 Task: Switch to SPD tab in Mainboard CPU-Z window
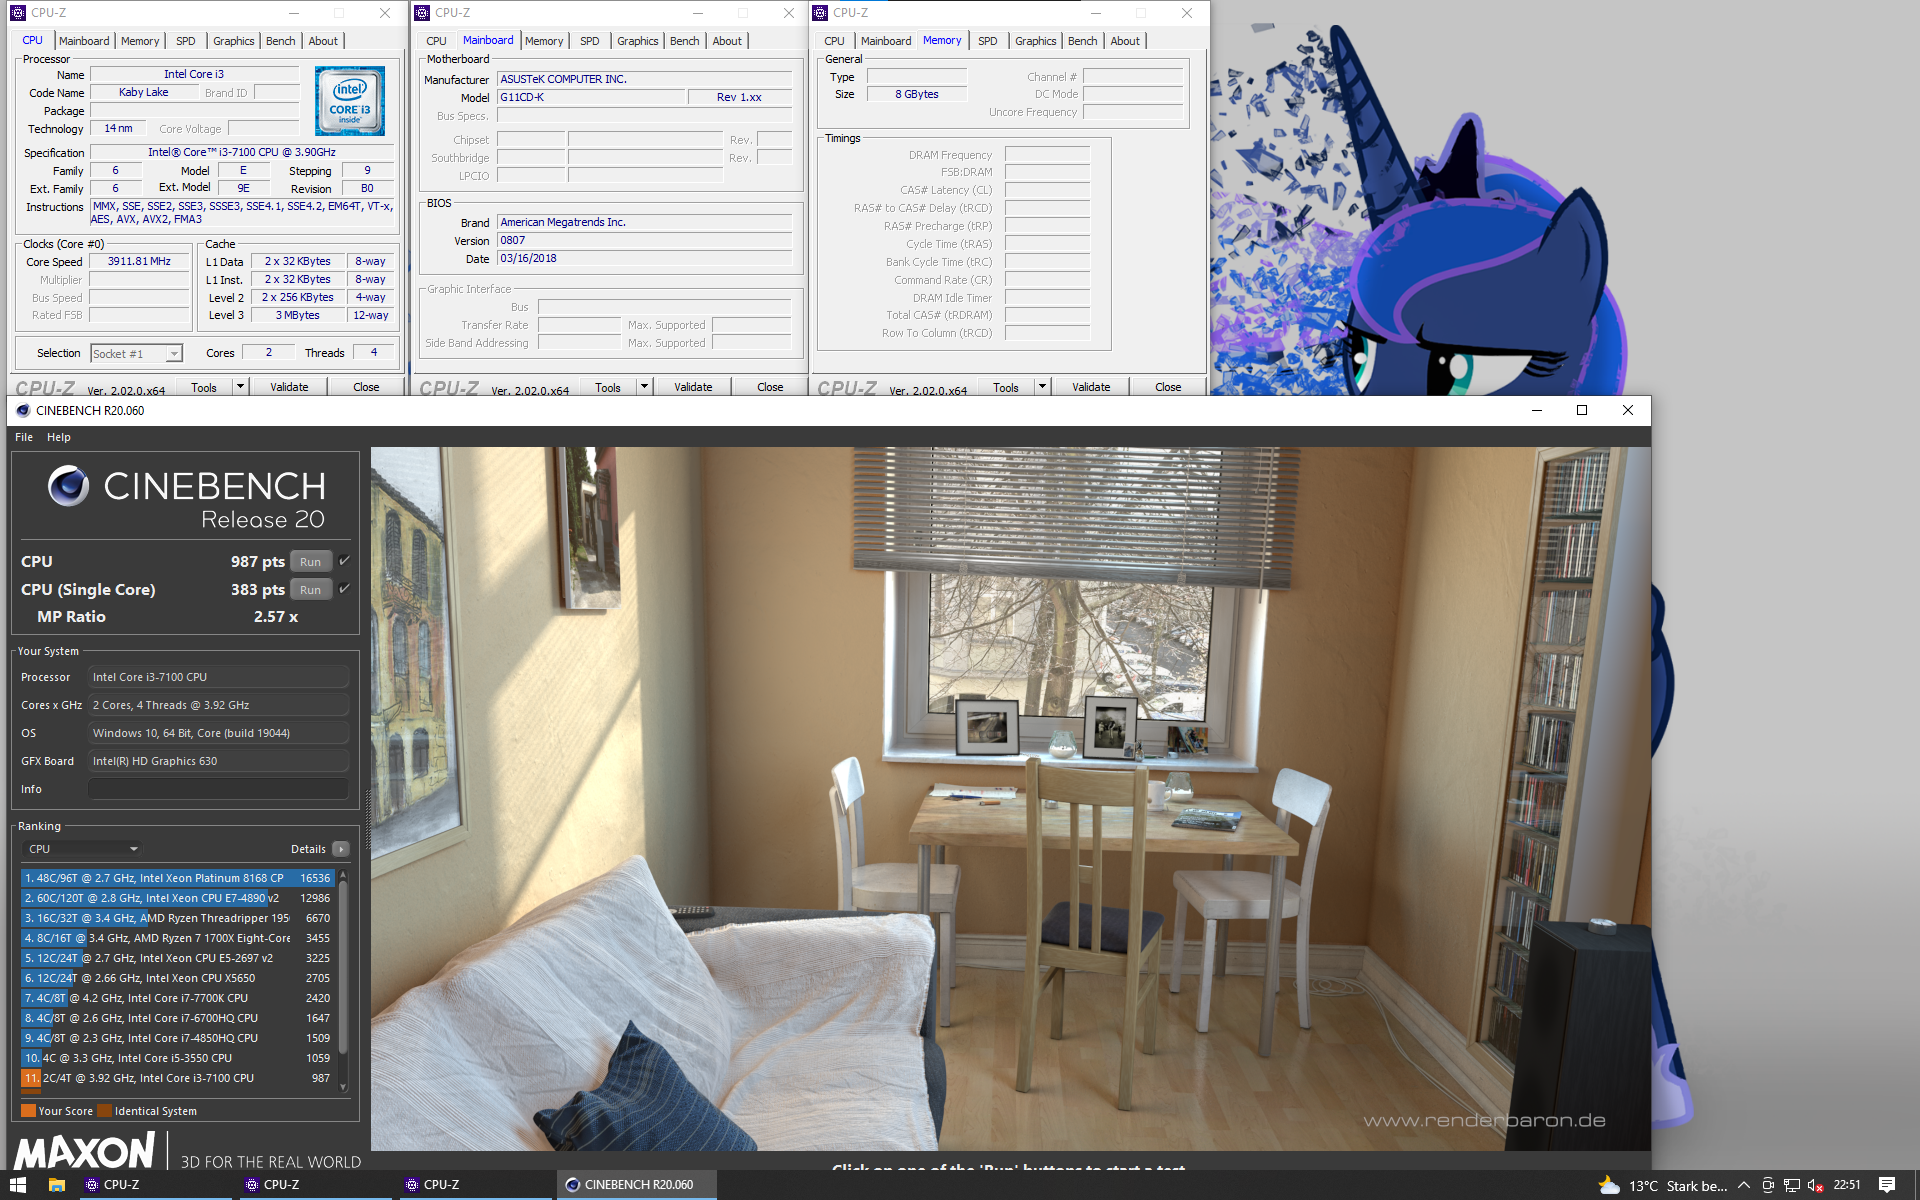coord(590,41)
